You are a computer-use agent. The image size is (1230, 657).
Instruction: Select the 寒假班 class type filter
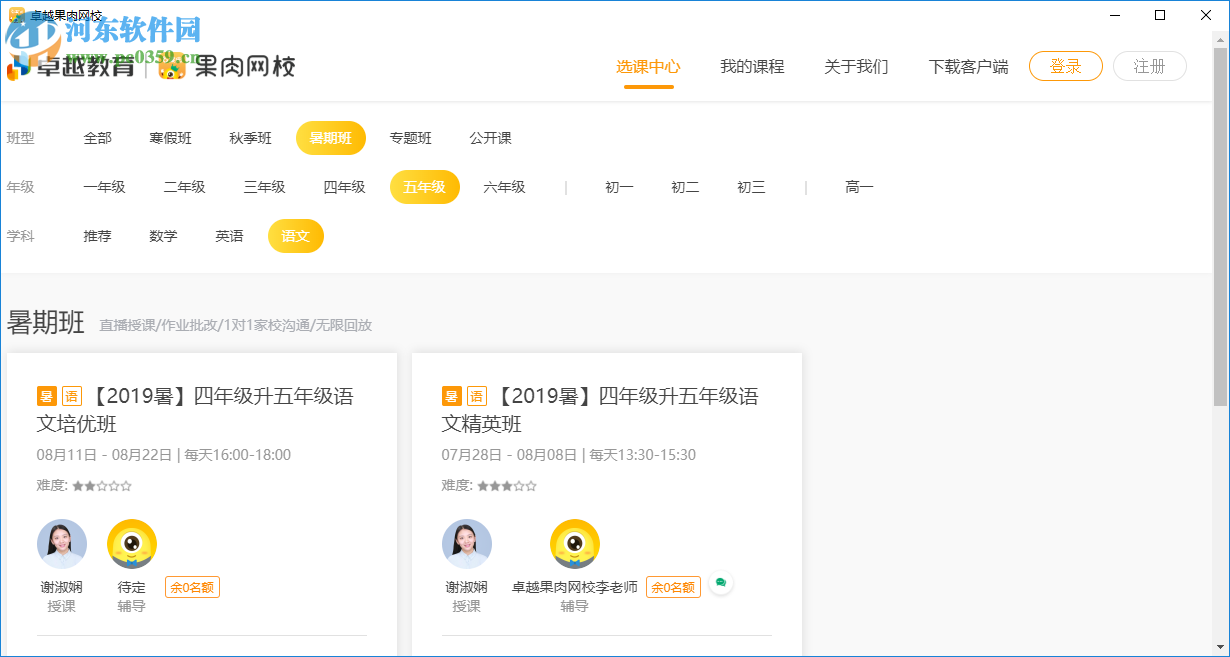pos(170,138)
